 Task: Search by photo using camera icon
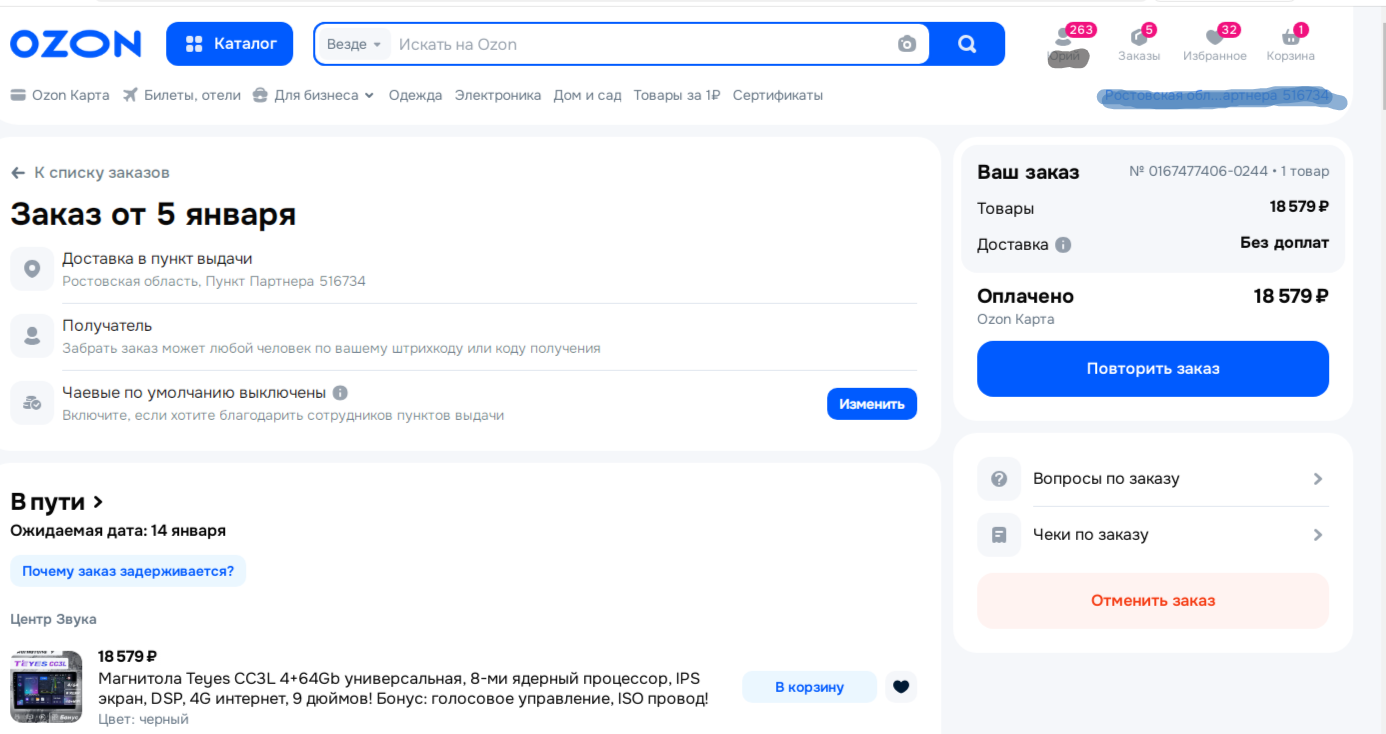pos(907,44)
